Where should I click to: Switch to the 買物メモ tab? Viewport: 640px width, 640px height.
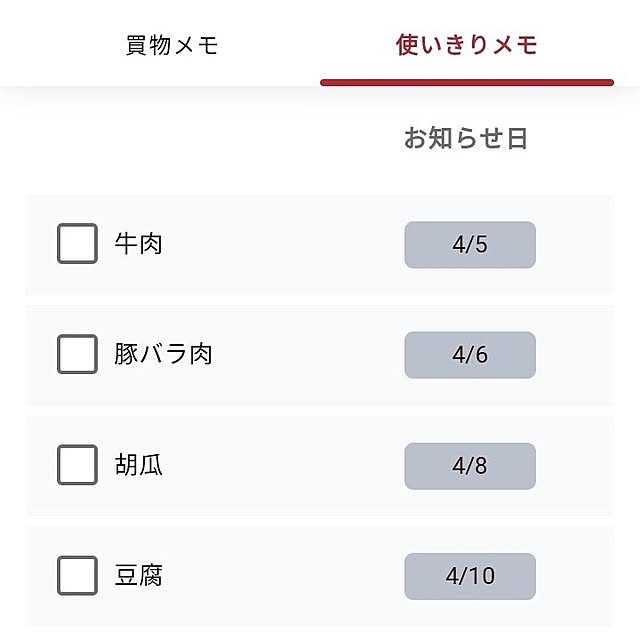172,45
